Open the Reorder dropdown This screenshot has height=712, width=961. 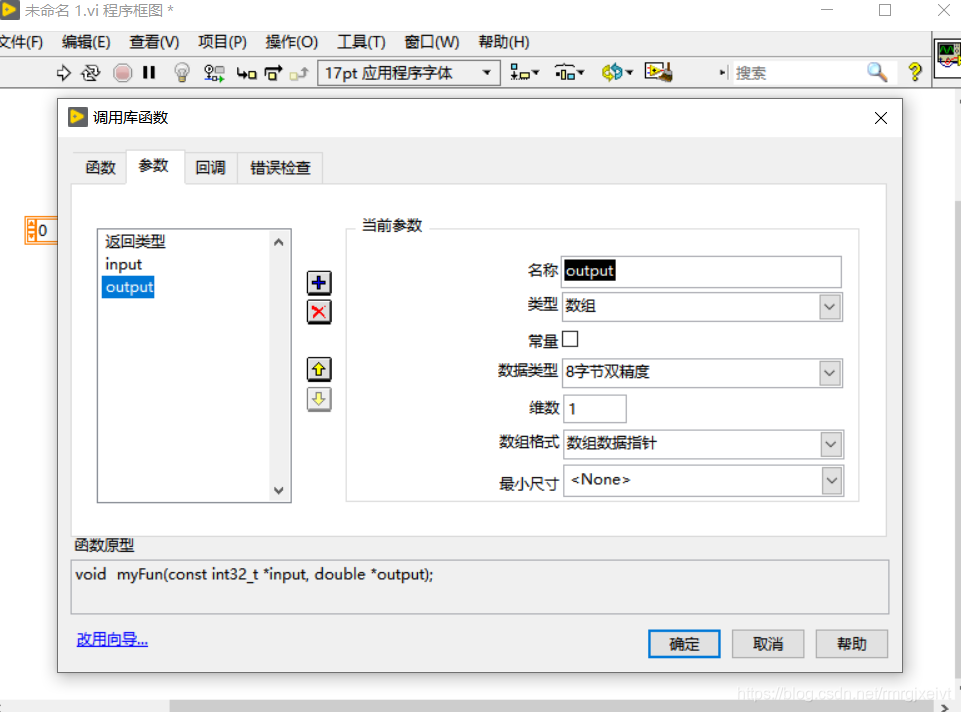617,73
